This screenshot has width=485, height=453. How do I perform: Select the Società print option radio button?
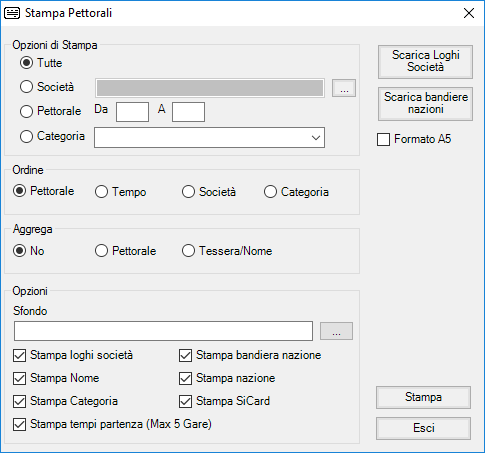click(x=26, y=87)
